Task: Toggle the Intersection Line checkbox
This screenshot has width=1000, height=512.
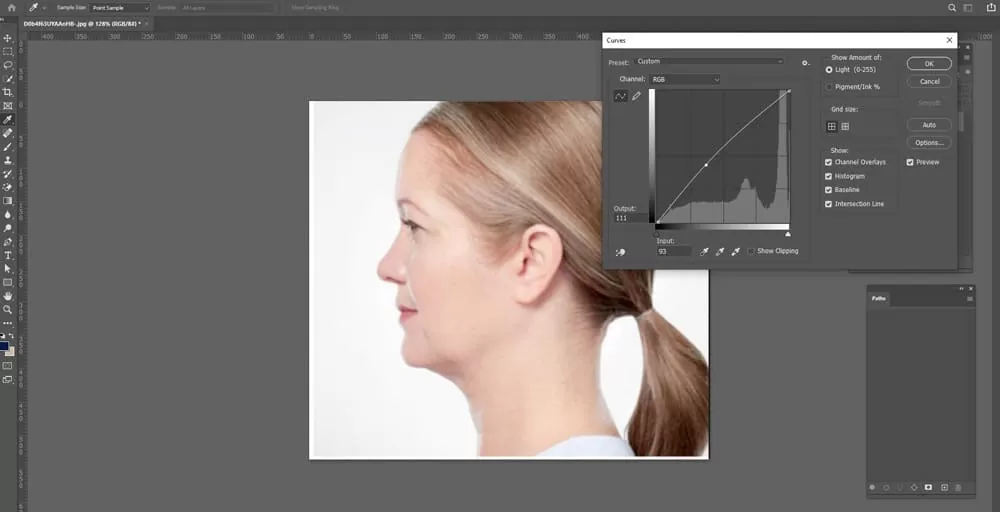Action: coord(828,204)
